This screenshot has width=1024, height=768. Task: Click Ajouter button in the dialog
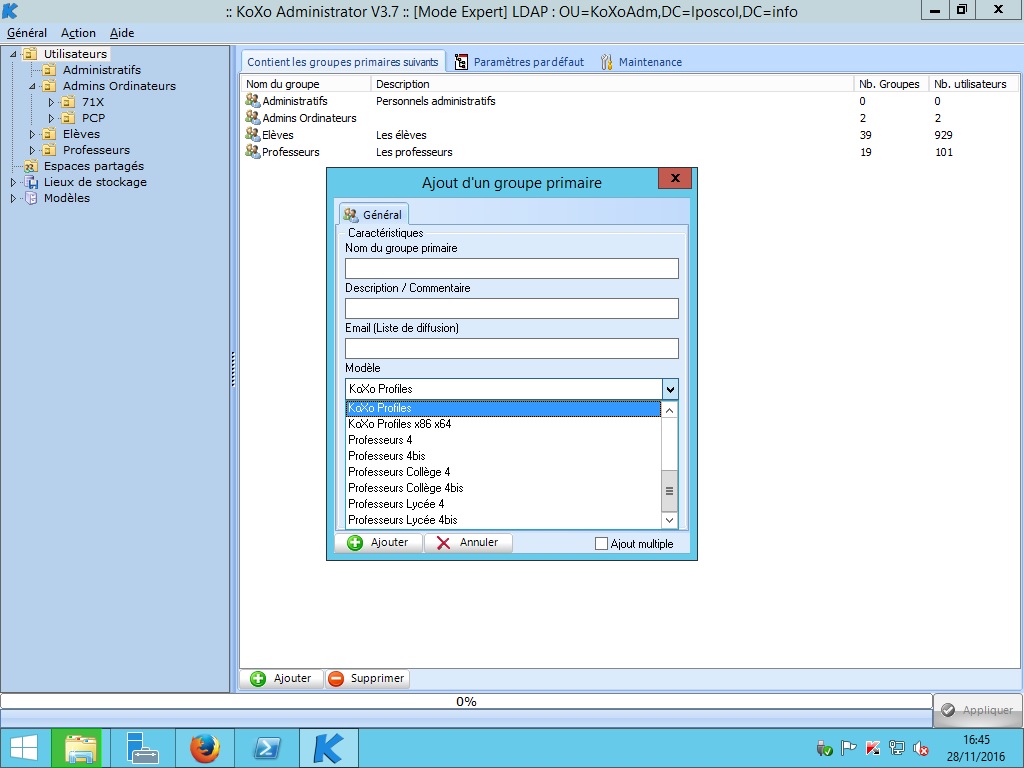pyautogui.click(x=378, y=543)
